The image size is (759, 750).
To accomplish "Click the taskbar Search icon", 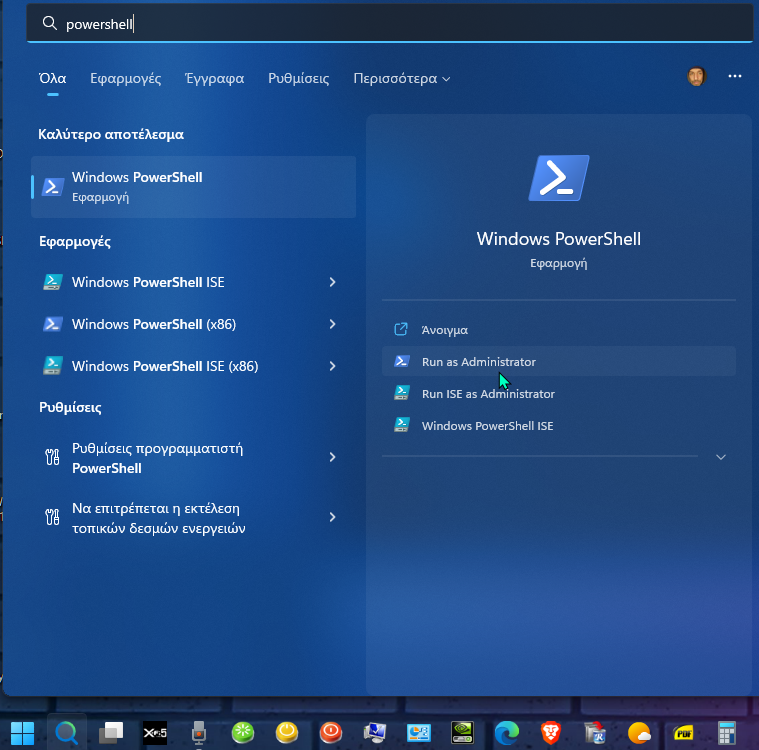I will 66,733.
